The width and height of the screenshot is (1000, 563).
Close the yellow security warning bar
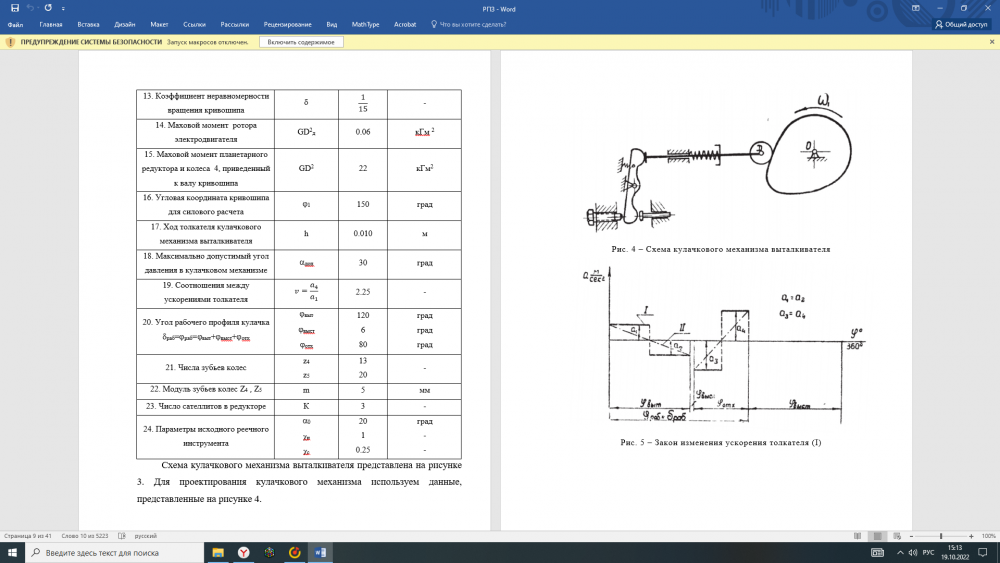pyautogui.click(x=990, y=42)
